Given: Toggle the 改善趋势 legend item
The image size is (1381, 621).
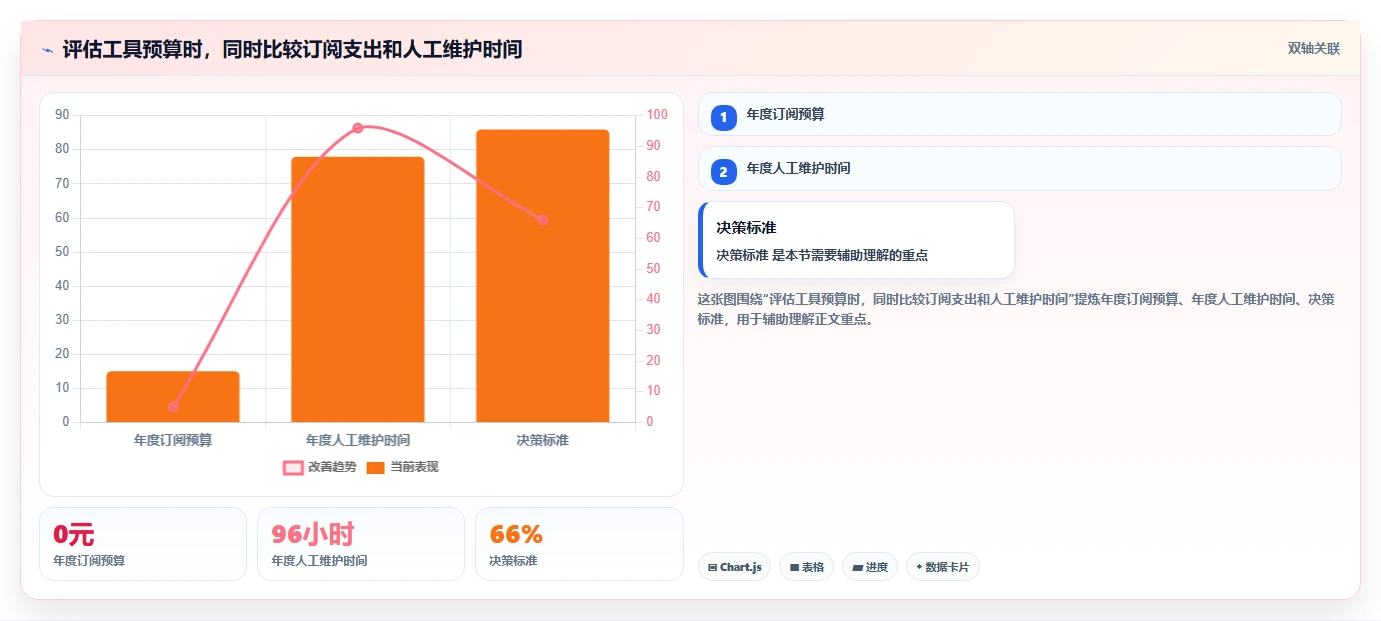Looking at the screenshot, I should click(x=320, y=467).
